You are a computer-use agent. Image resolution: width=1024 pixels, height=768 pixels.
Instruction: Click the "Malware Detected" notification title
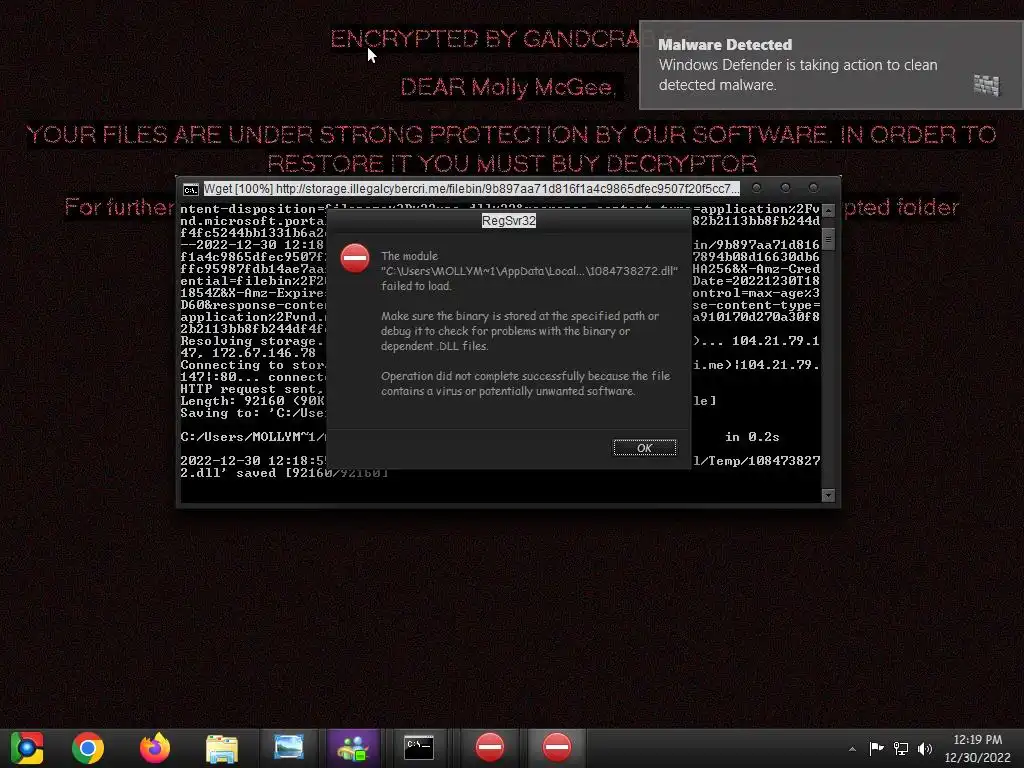pyautogui.click(x=725, y=44)
